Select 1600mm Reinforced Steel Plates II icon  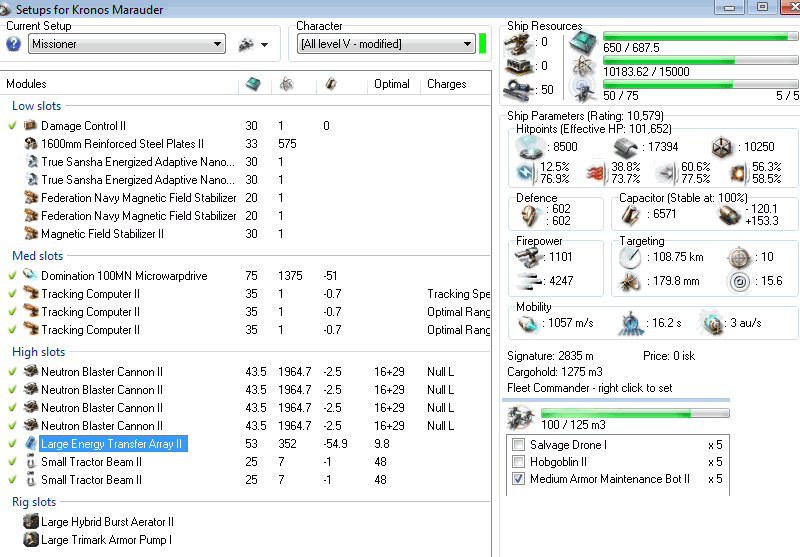31,143
